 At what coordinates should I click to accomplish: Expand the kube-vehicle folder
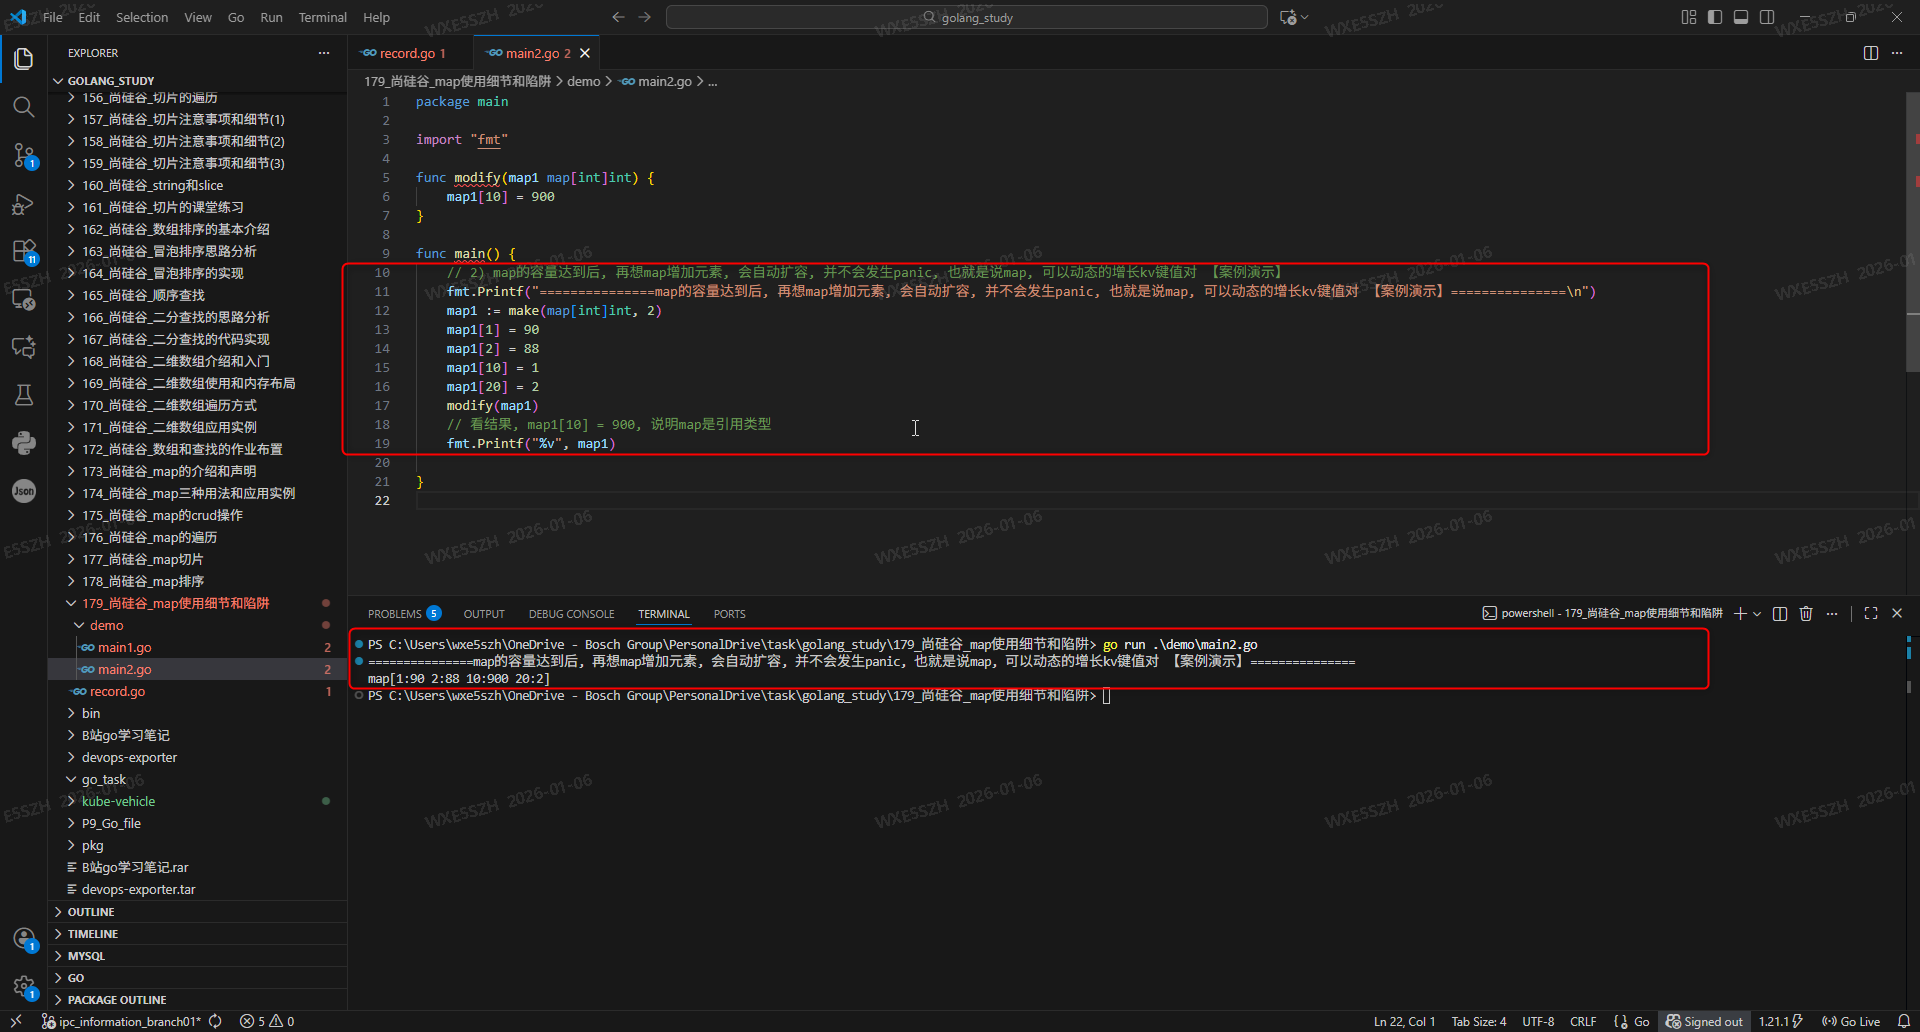point(198,801)
